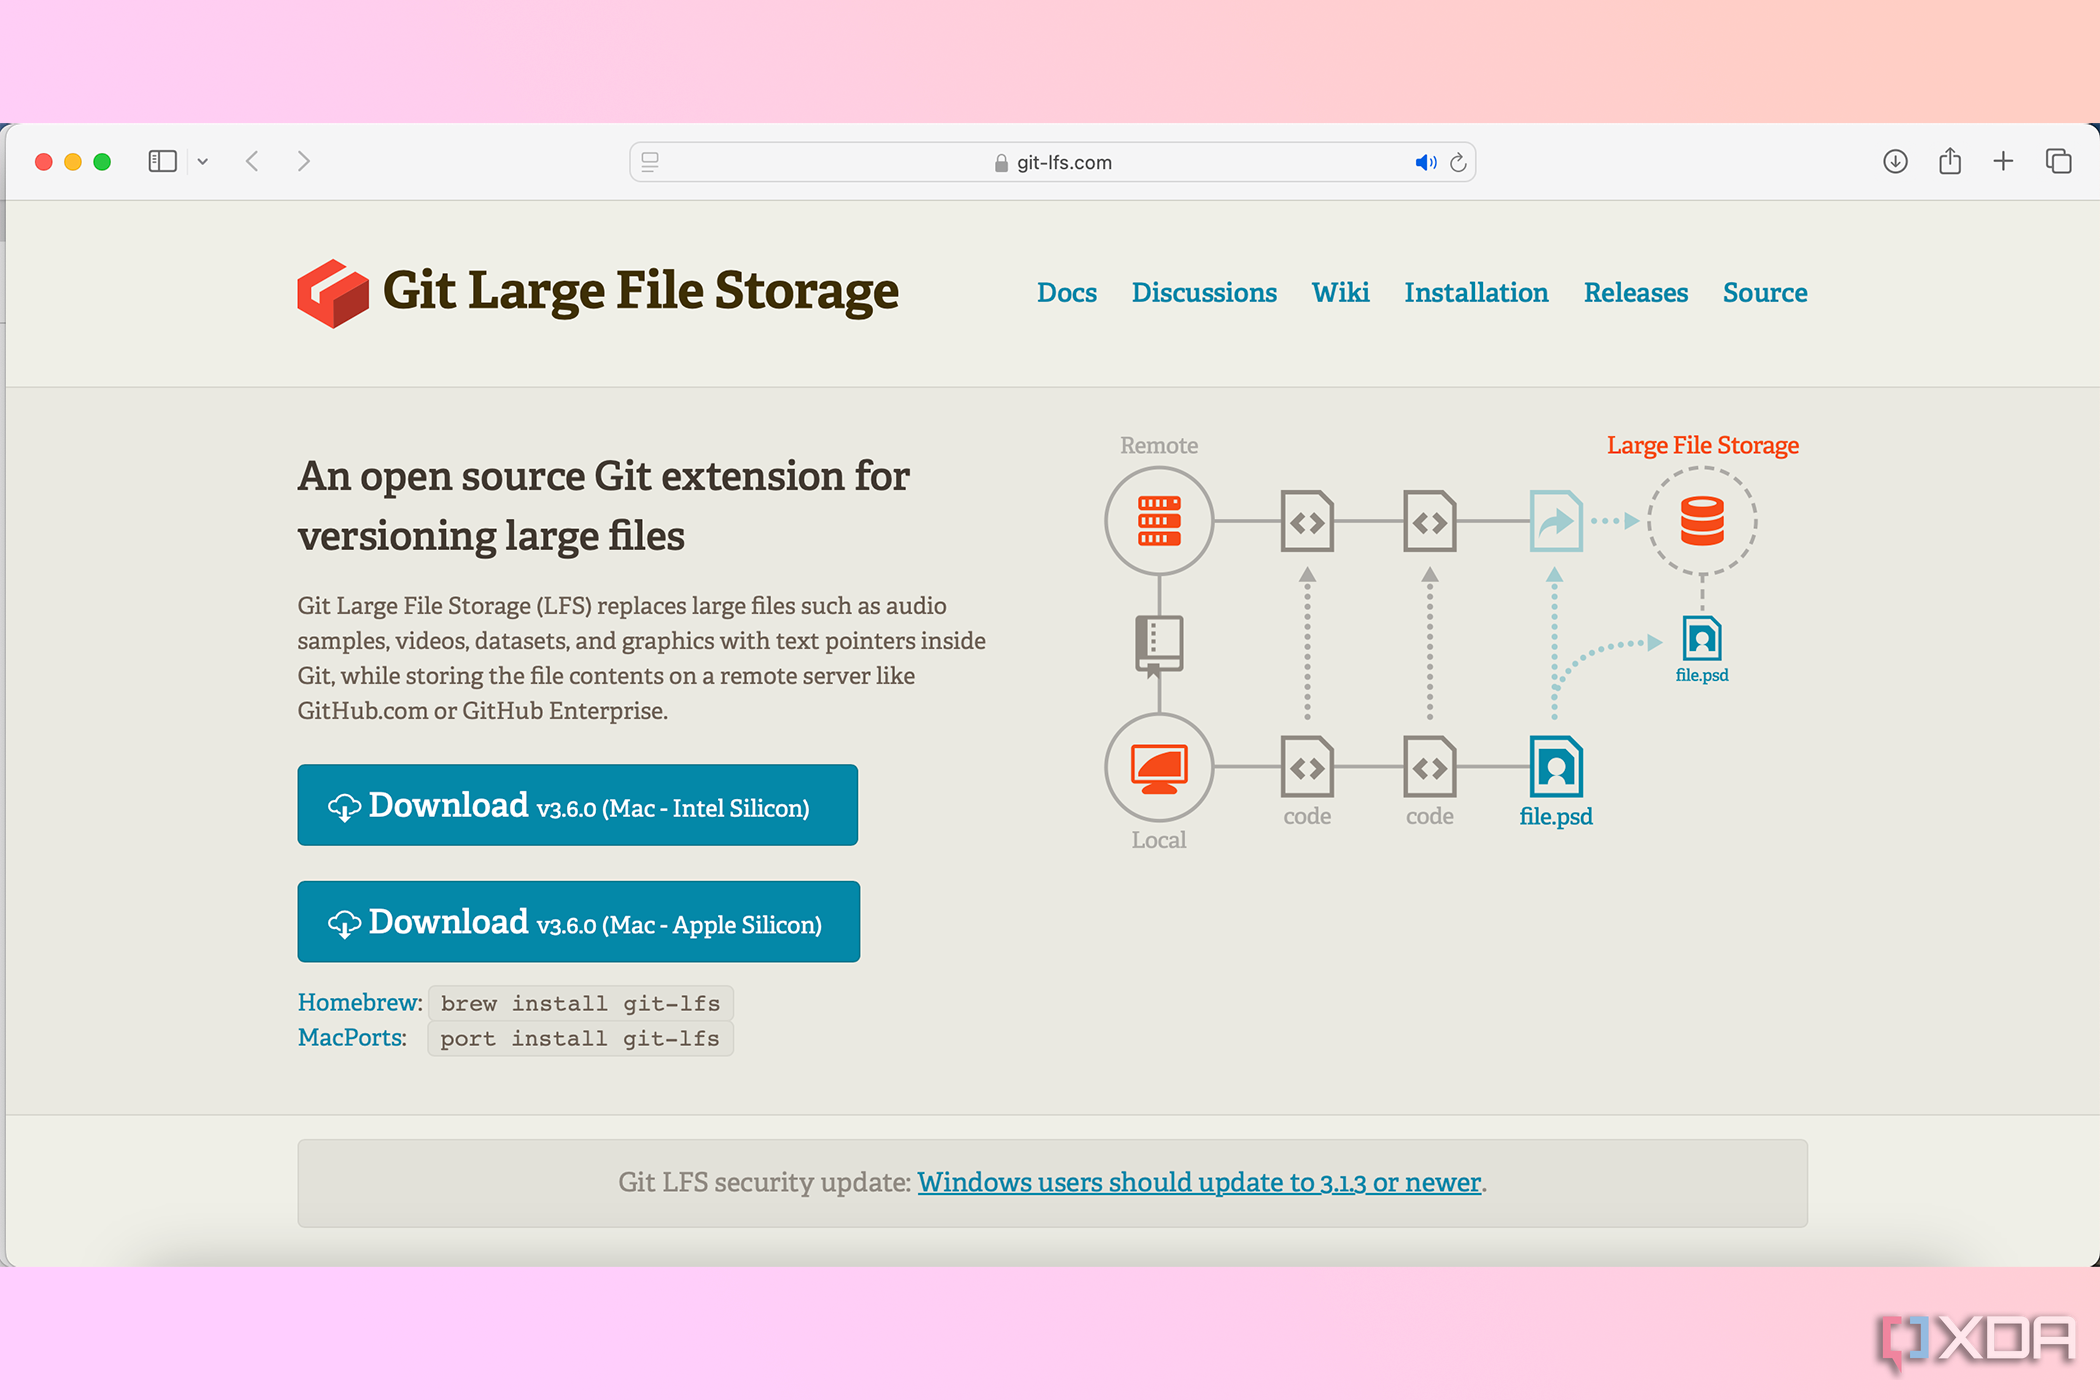Image resolution: width=2100 pixels, height=1400 pixels.
Task: Expand the browser downloads dropdown
Action: [x=1895, y=161]
